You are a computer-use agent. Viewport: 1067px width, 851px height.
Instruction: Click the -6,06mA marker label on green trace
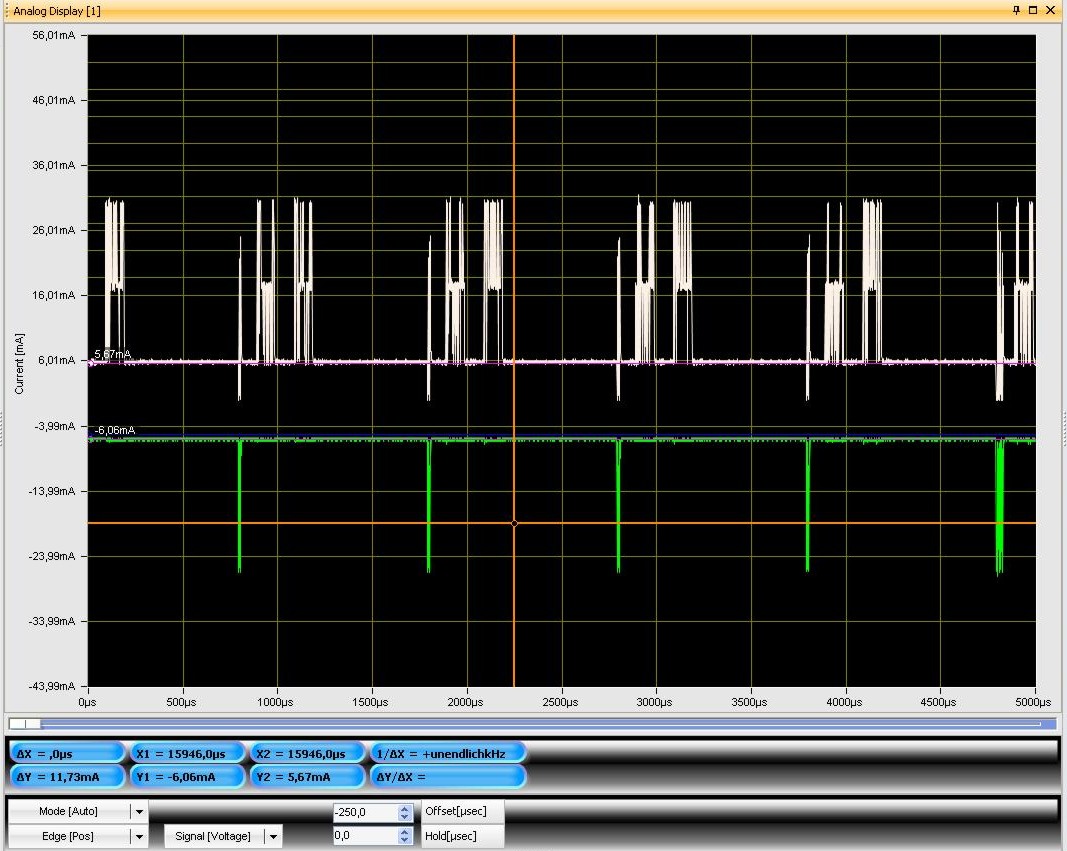pyautogui.click(x=114, y=430)
